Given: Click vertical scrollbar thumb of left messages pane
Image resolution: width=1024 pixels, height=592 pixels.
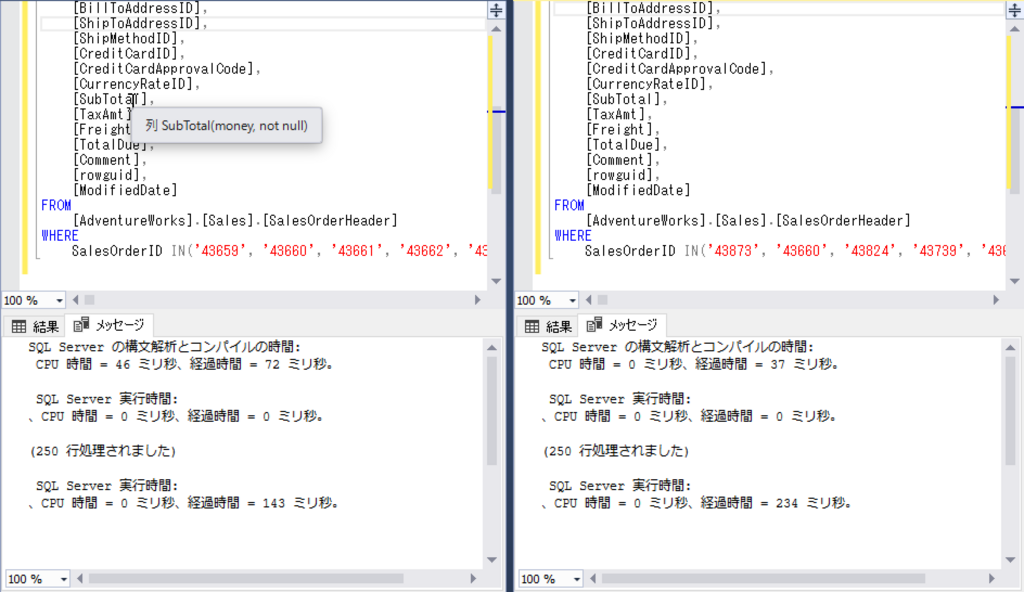Looking at the screenshot, I should click(x=492, y=409).
